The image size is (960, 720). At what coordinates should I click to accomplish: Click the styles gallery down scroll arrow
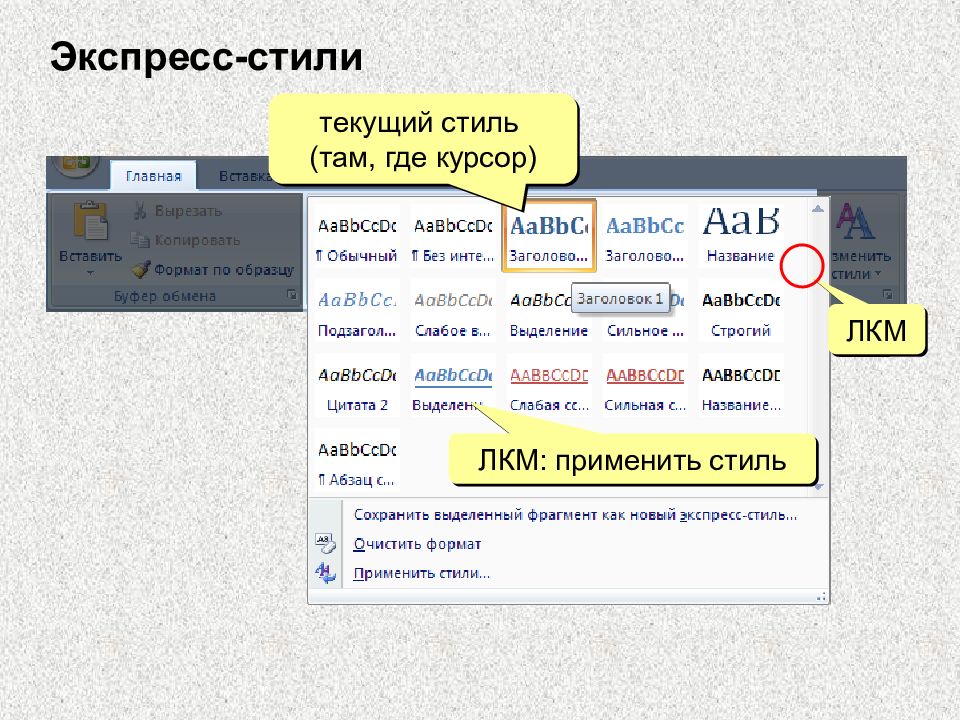click(819, 487)
